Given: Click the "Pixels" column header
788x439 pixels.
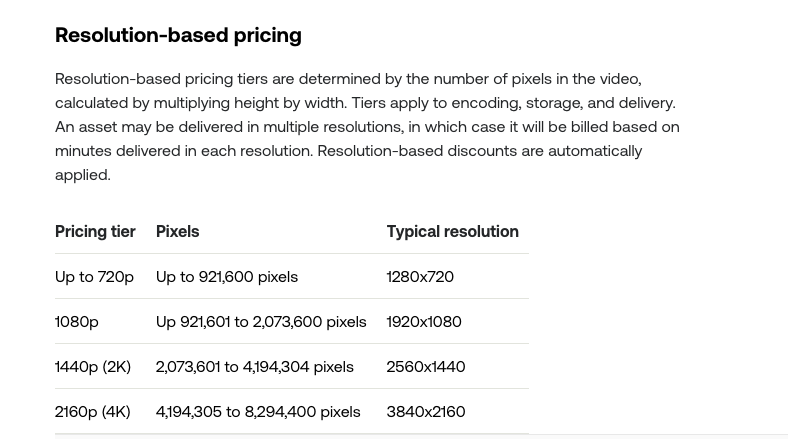Looking at the screenshot, I should [177, 231].
